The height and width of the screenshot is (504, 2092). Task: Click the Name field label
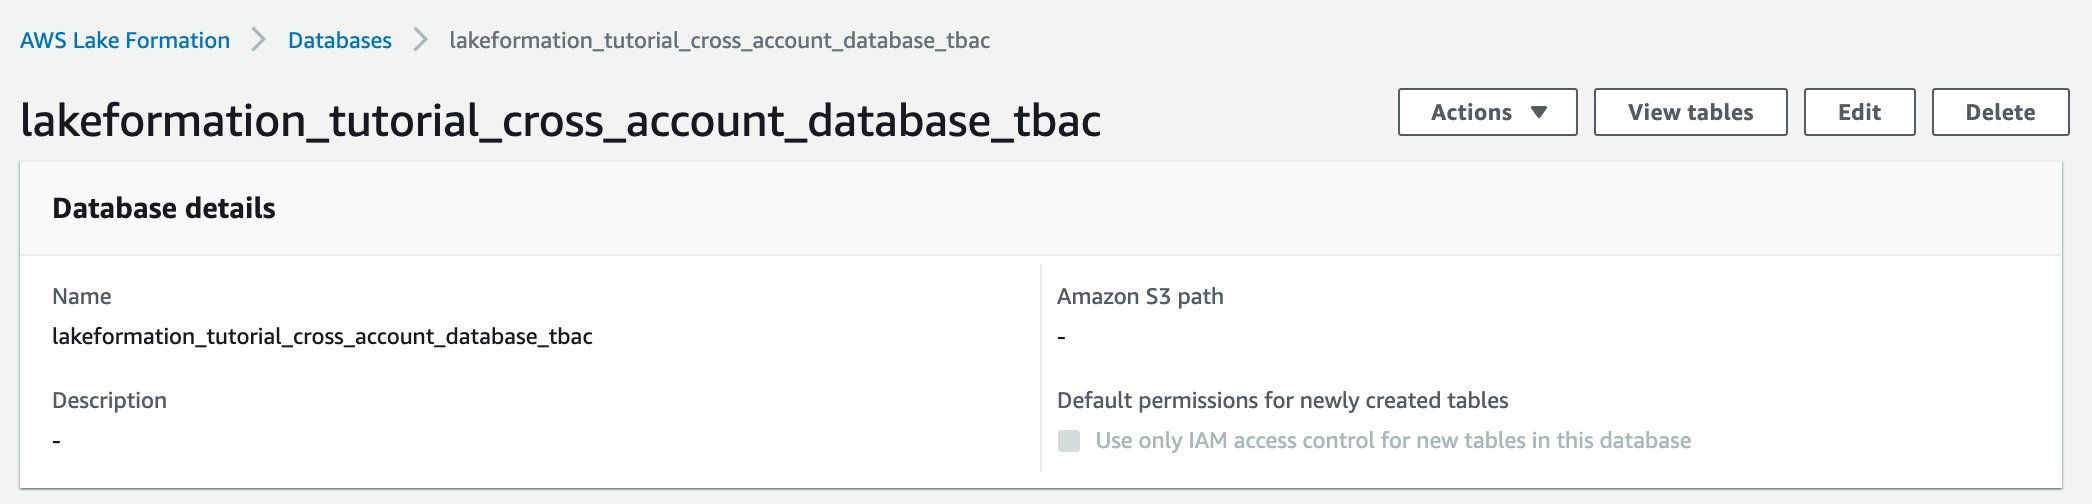pyautogui.click(x=82, y=296)
